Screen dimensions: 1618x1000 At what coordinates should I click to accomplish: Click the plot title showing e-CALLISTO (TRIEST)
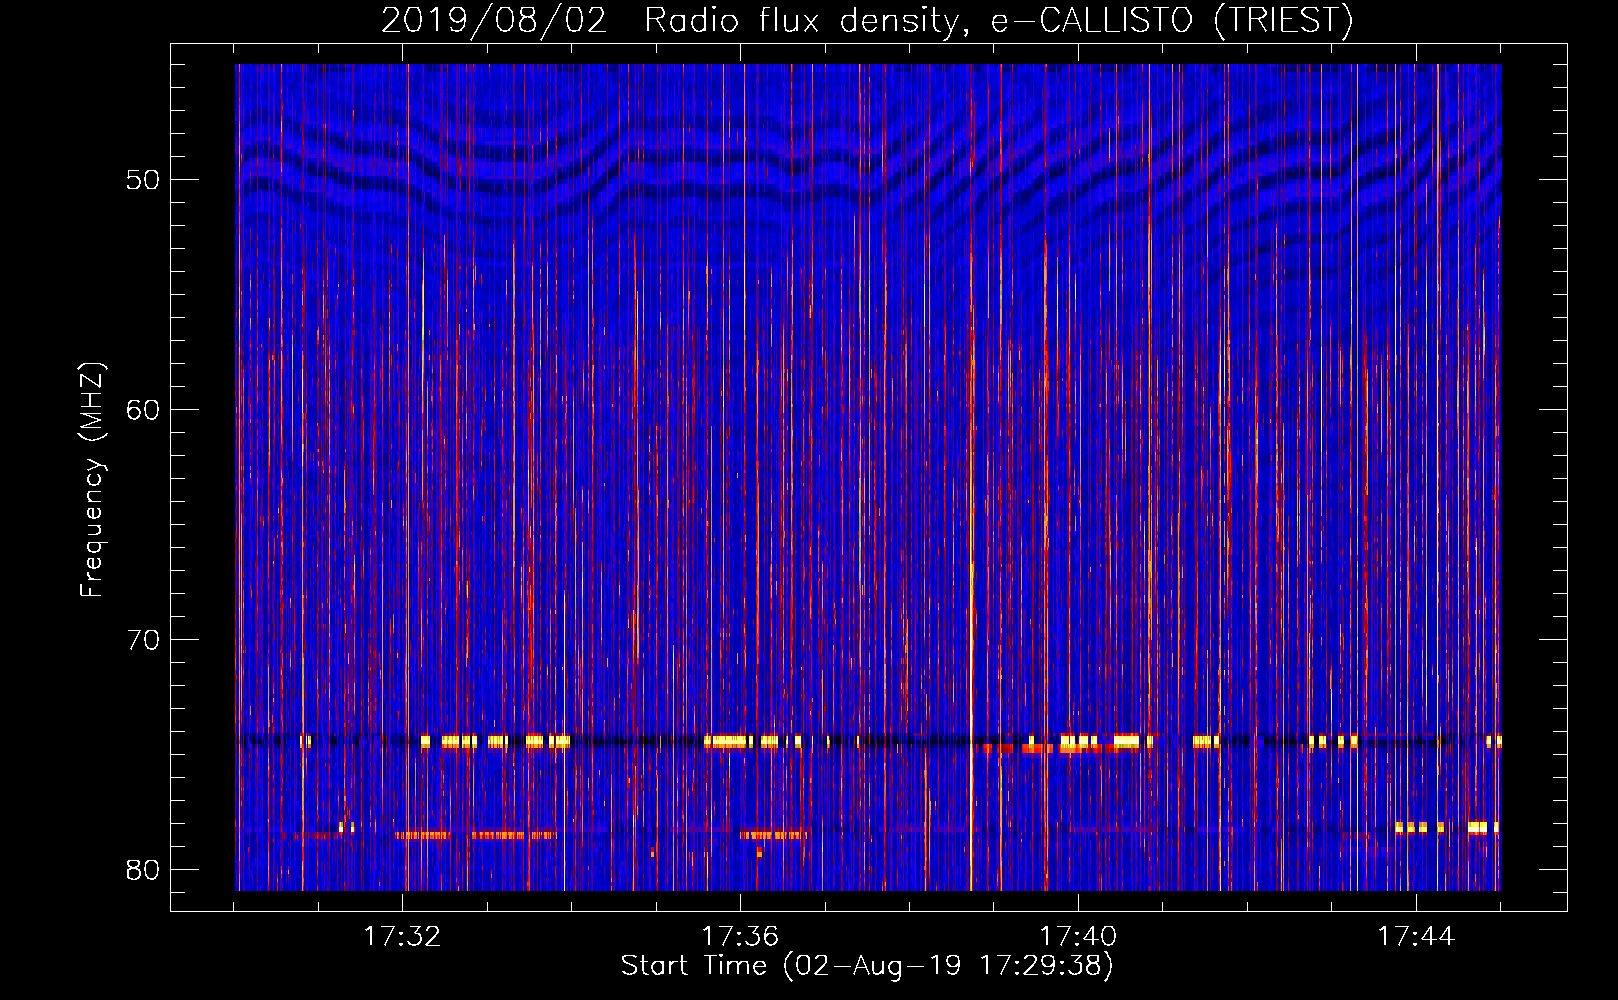[x=867, y=20]
